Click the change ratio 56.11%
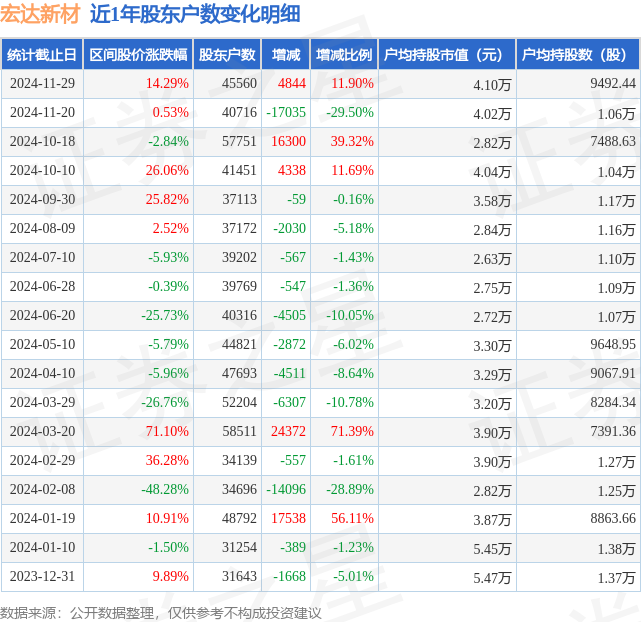641x622 pixels. 352,519
